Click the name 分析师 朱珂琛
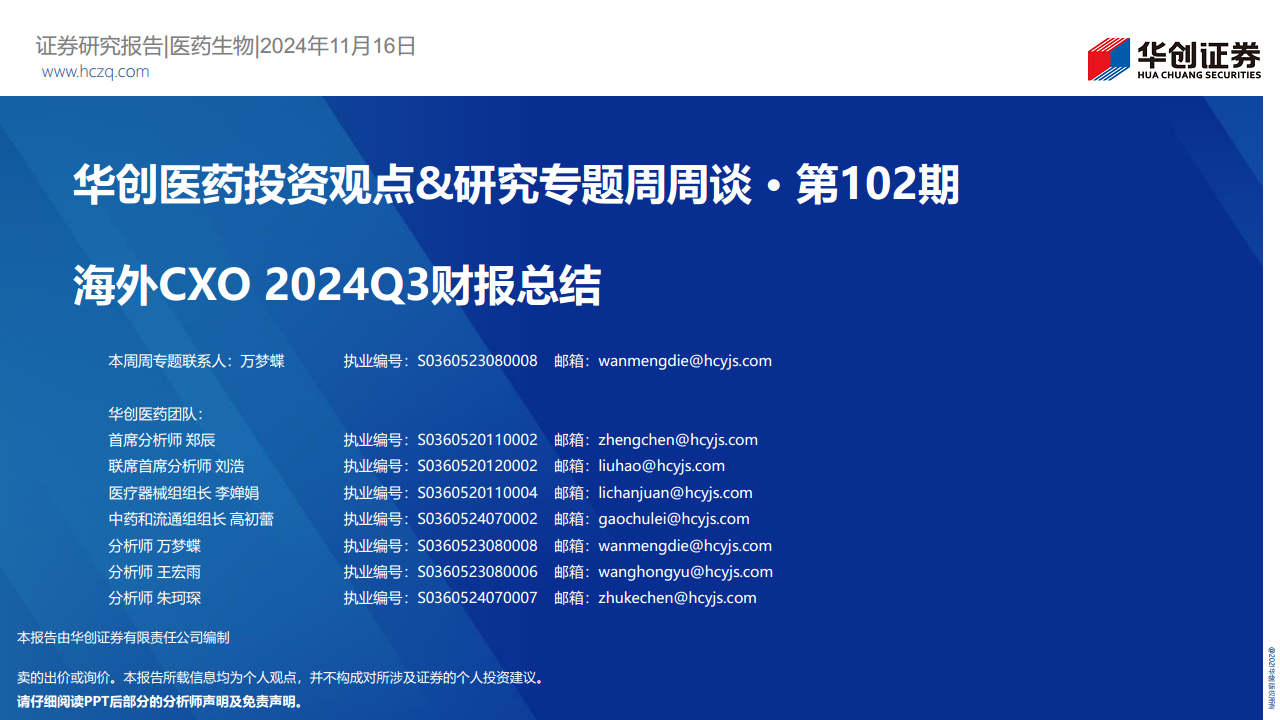This screenshot has height=720, width=1280. [x=155, y=598]
